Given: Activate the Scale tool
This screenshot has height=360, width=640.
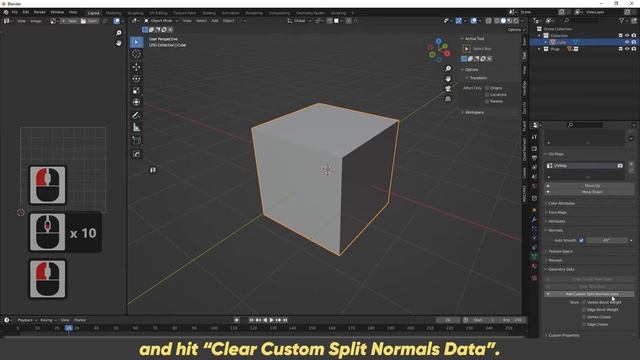Looking at the screenshot, I should click(x=137, y=91).
